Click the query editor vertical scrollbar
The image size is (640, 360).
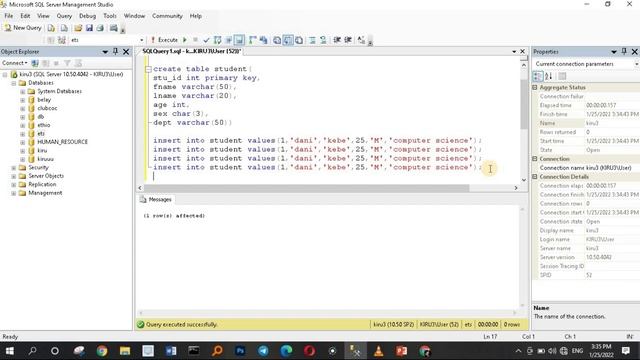pos(524,104)
